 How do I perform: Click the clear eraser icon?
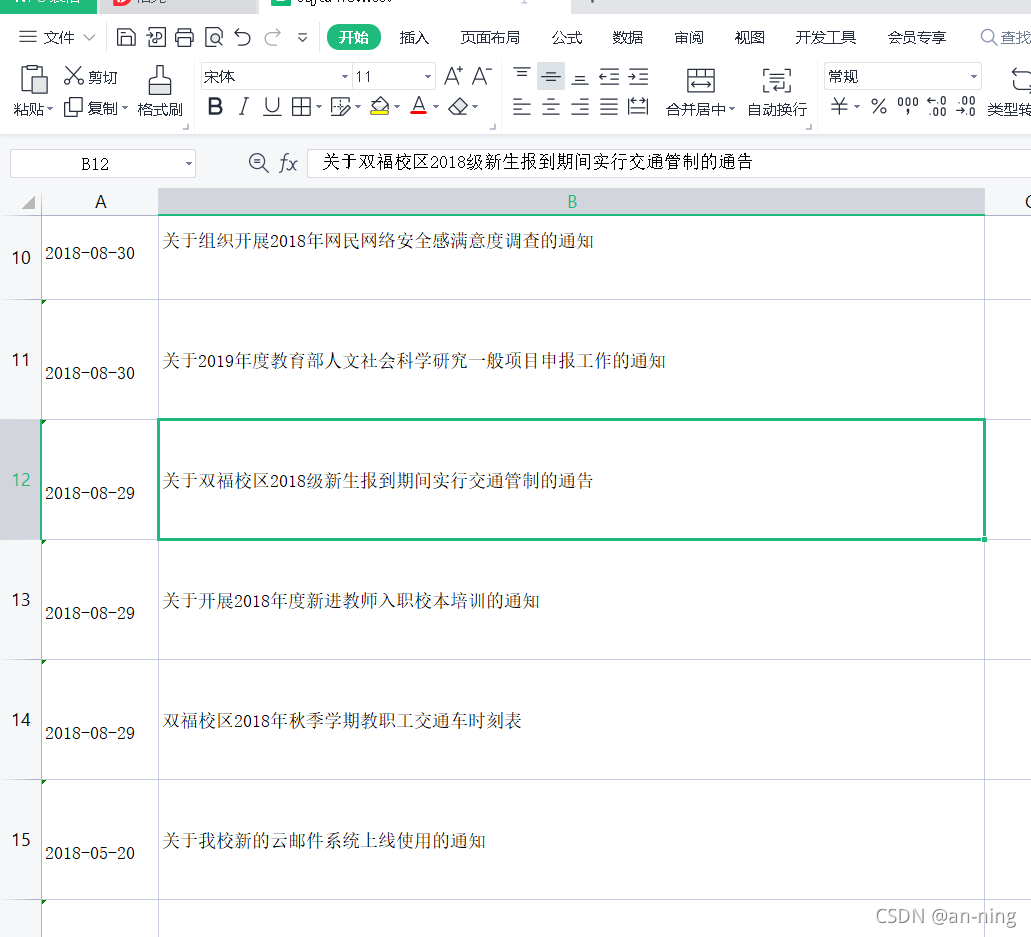pos(458,107)
